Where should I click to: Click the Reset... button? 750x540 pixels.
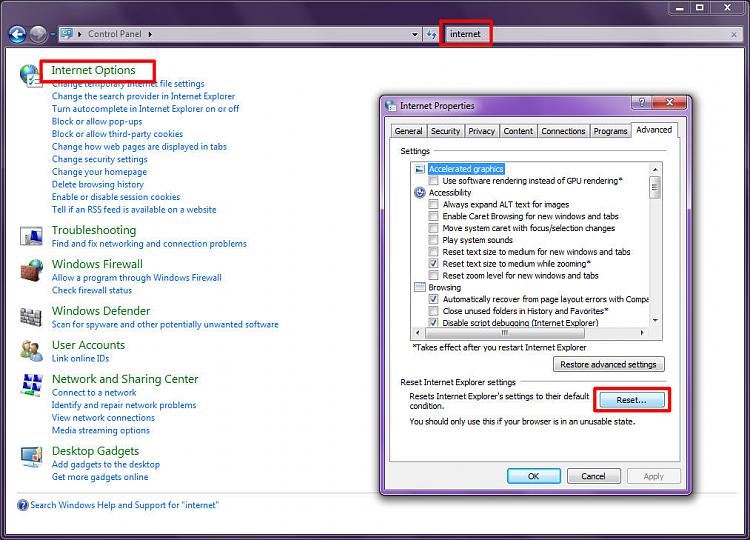pyautogui.click(x=631, y=400)
